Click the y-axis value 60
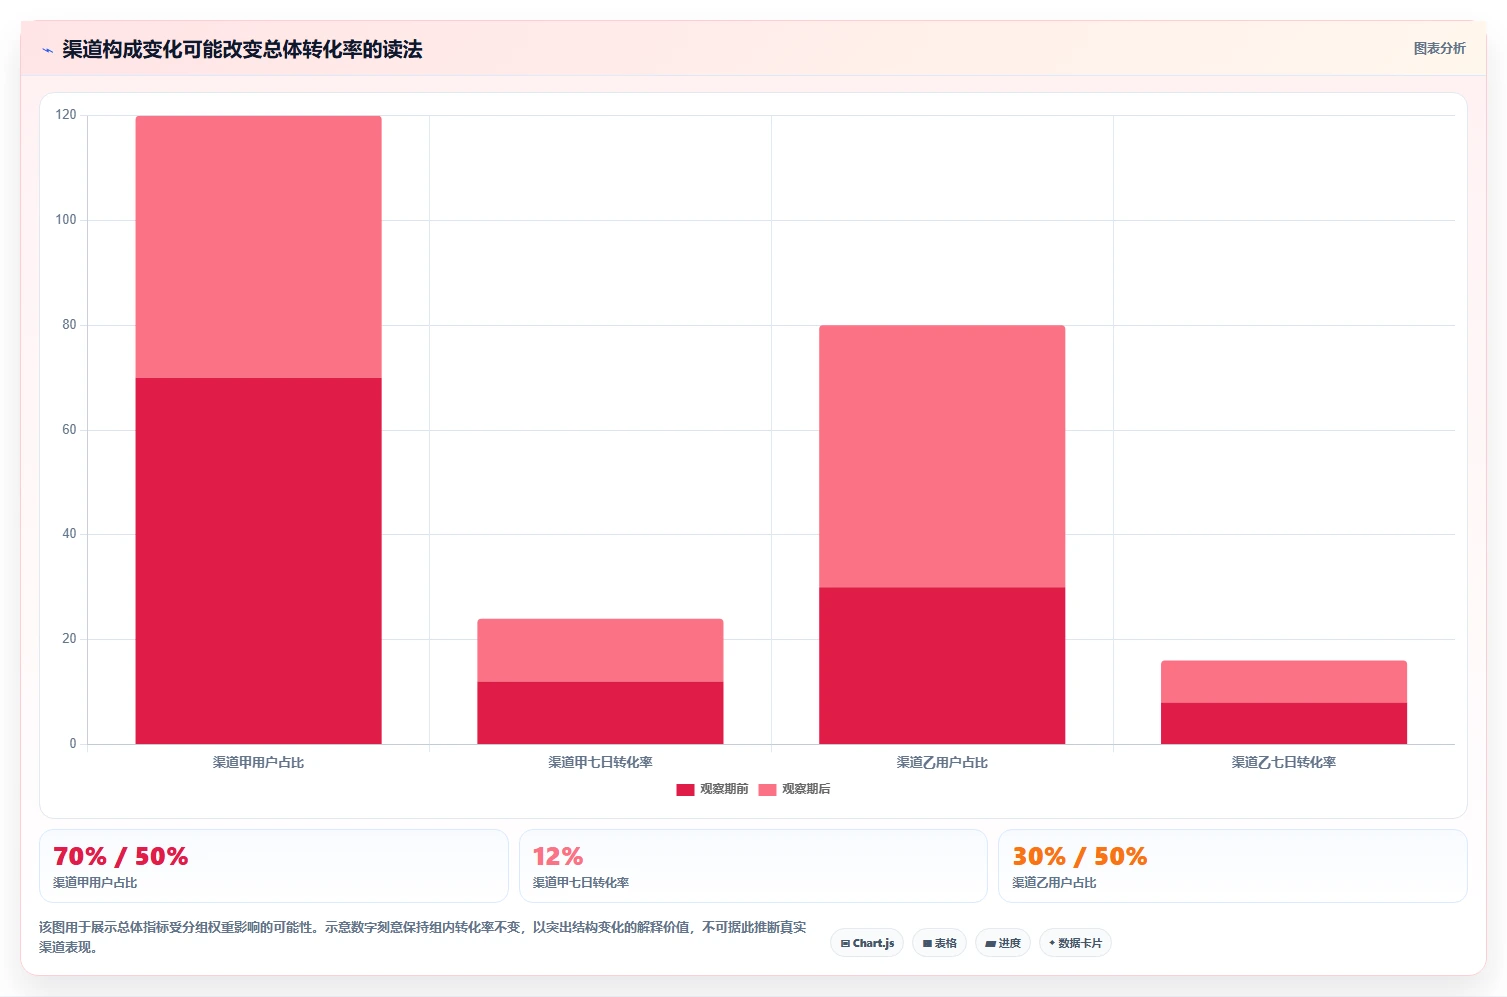This screenshot has width=1507, height=997. (x=69, y=430)
